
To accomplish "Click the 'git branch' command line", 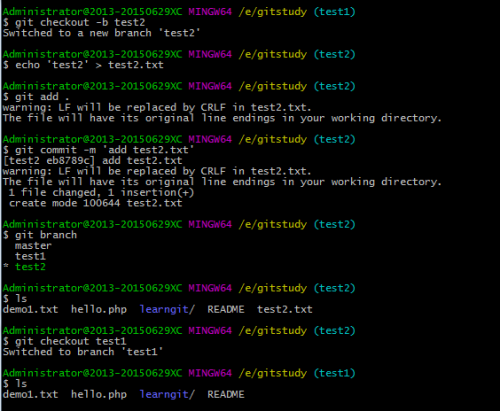I will pyautogui.click(x=40, y=235).
